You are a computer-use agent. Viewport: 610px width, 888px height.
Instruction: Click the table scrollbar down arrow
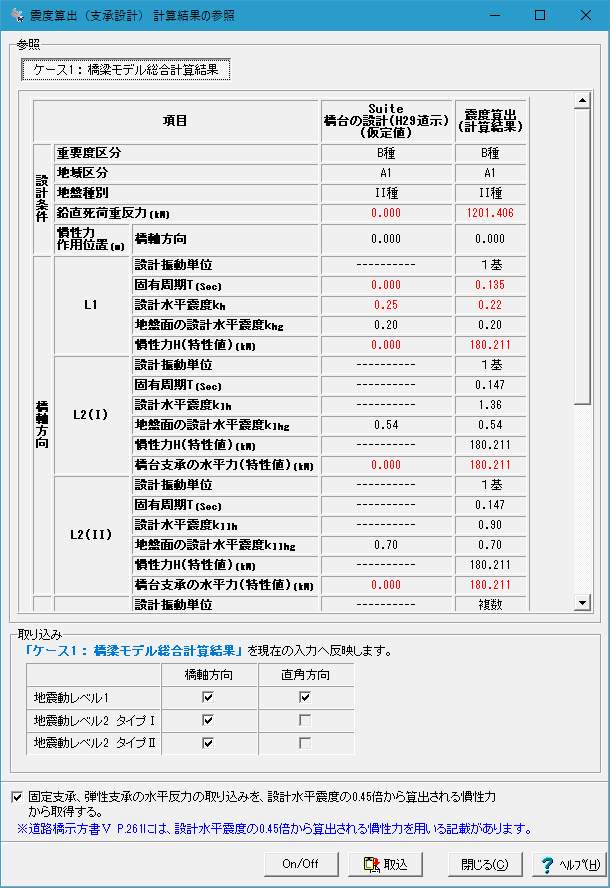pyautogui.click(x=582, y=602)
